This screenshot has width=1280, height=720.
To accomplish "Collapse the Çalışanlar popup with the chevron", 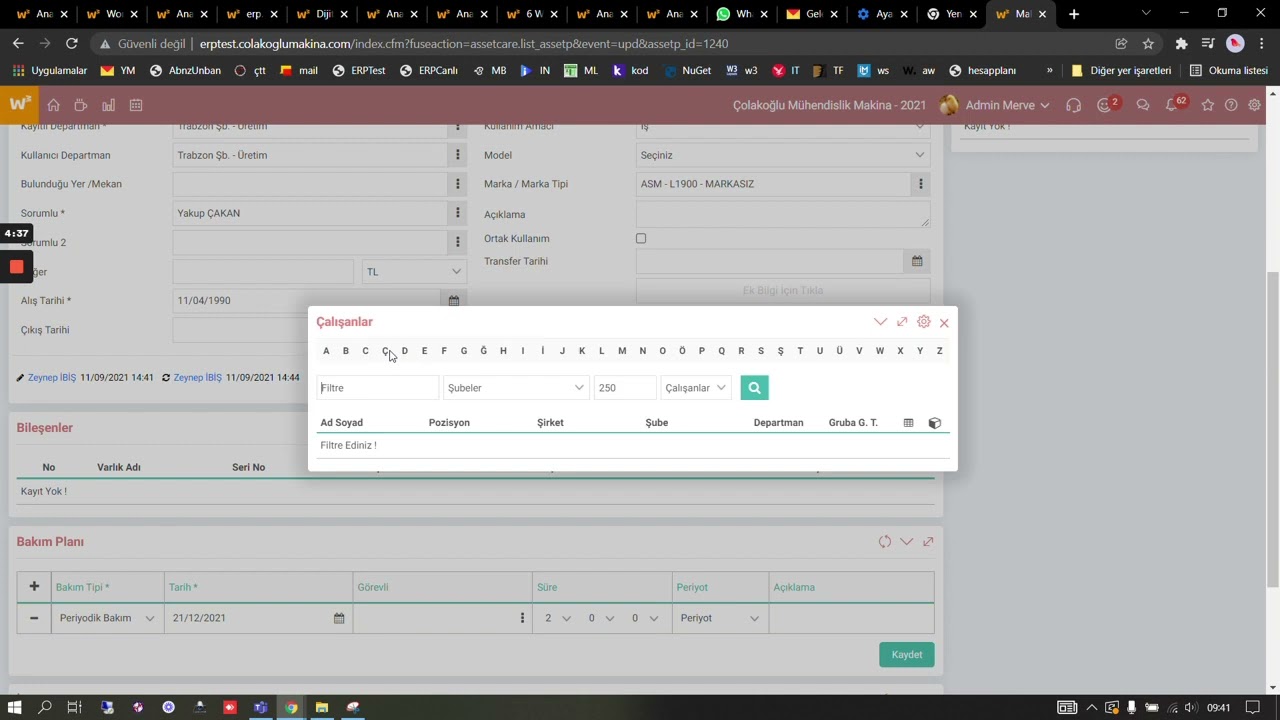I will coord(880,322).
